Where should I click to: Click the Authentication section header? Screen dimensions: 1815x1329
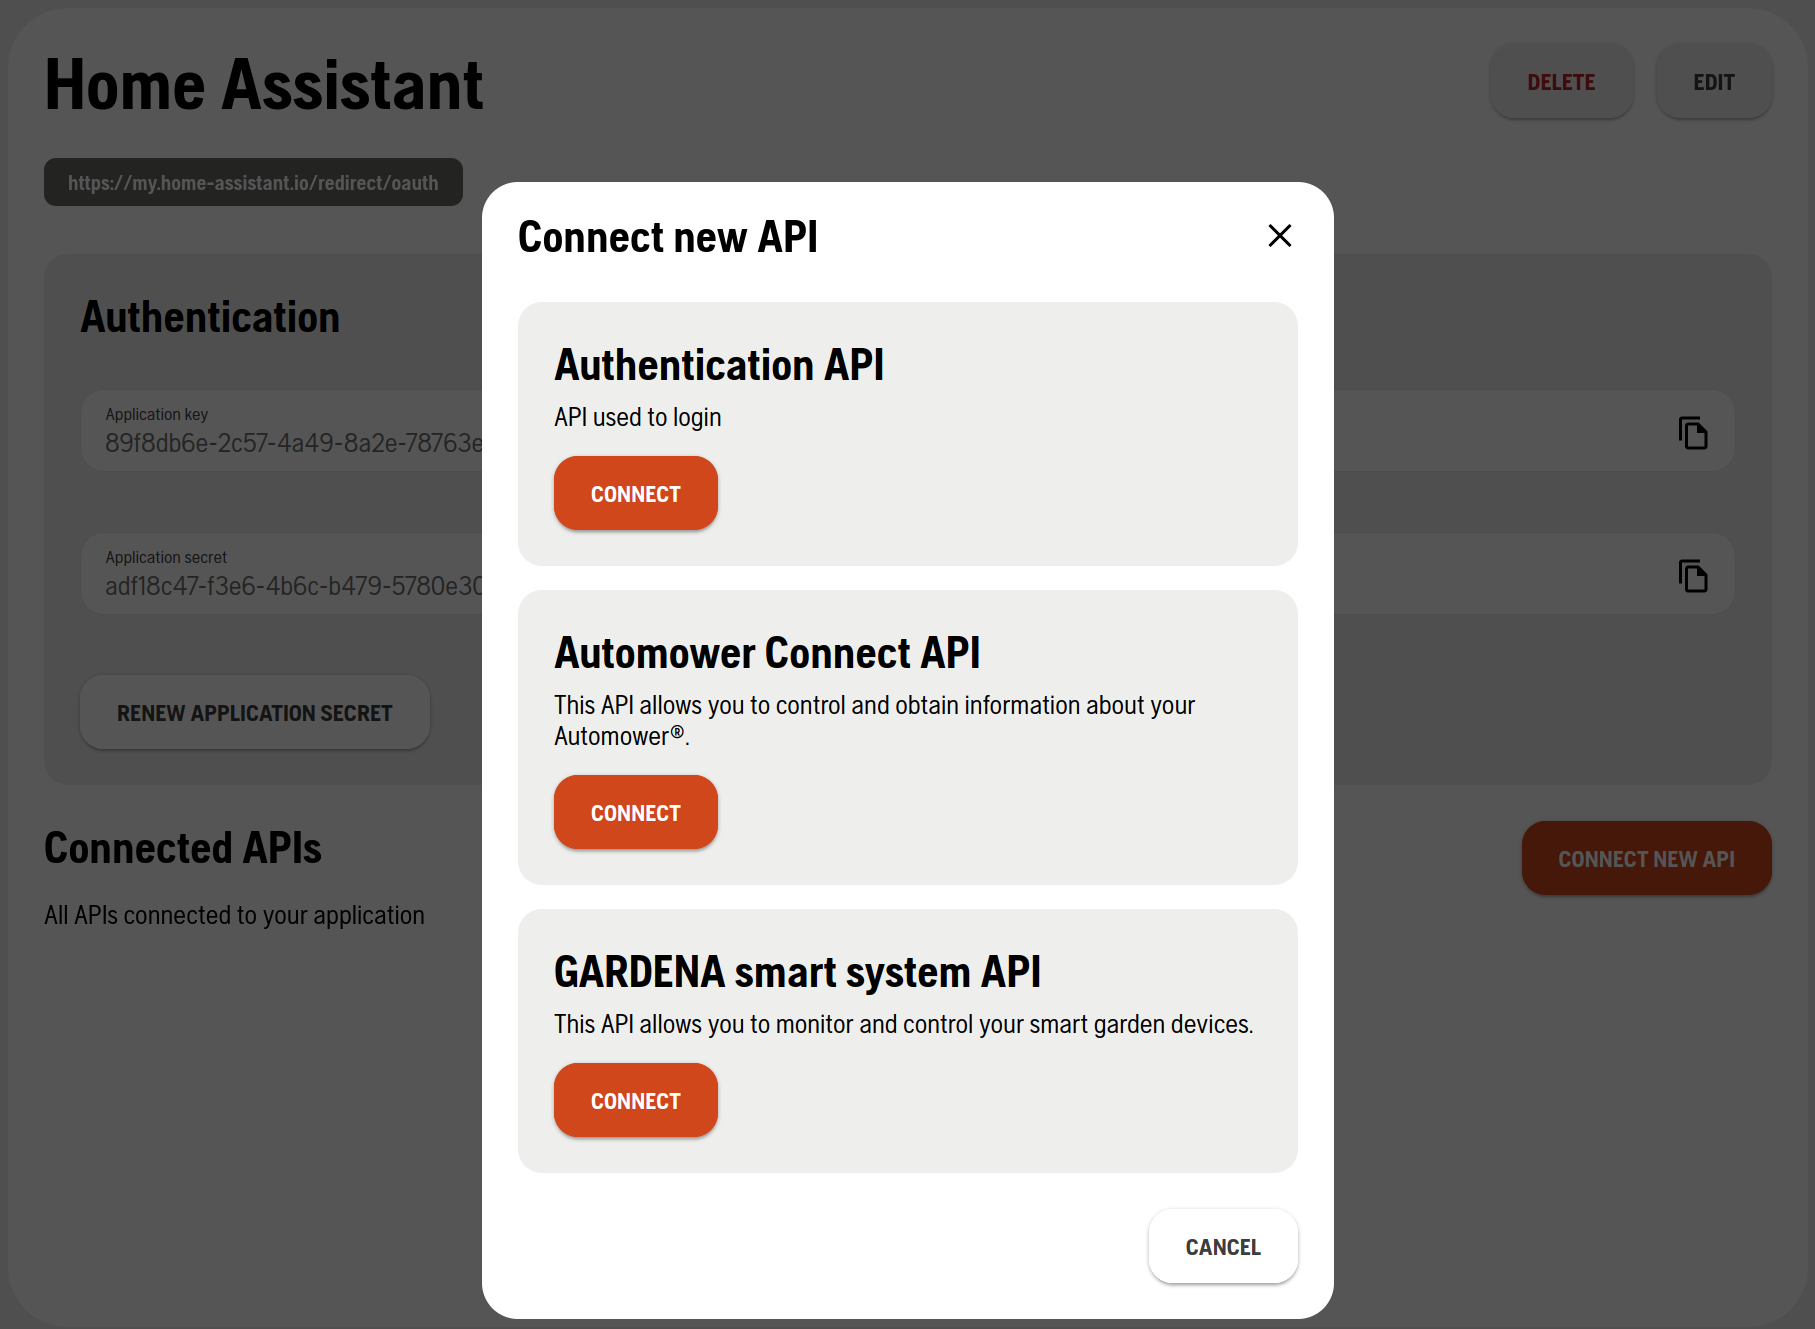210,316
